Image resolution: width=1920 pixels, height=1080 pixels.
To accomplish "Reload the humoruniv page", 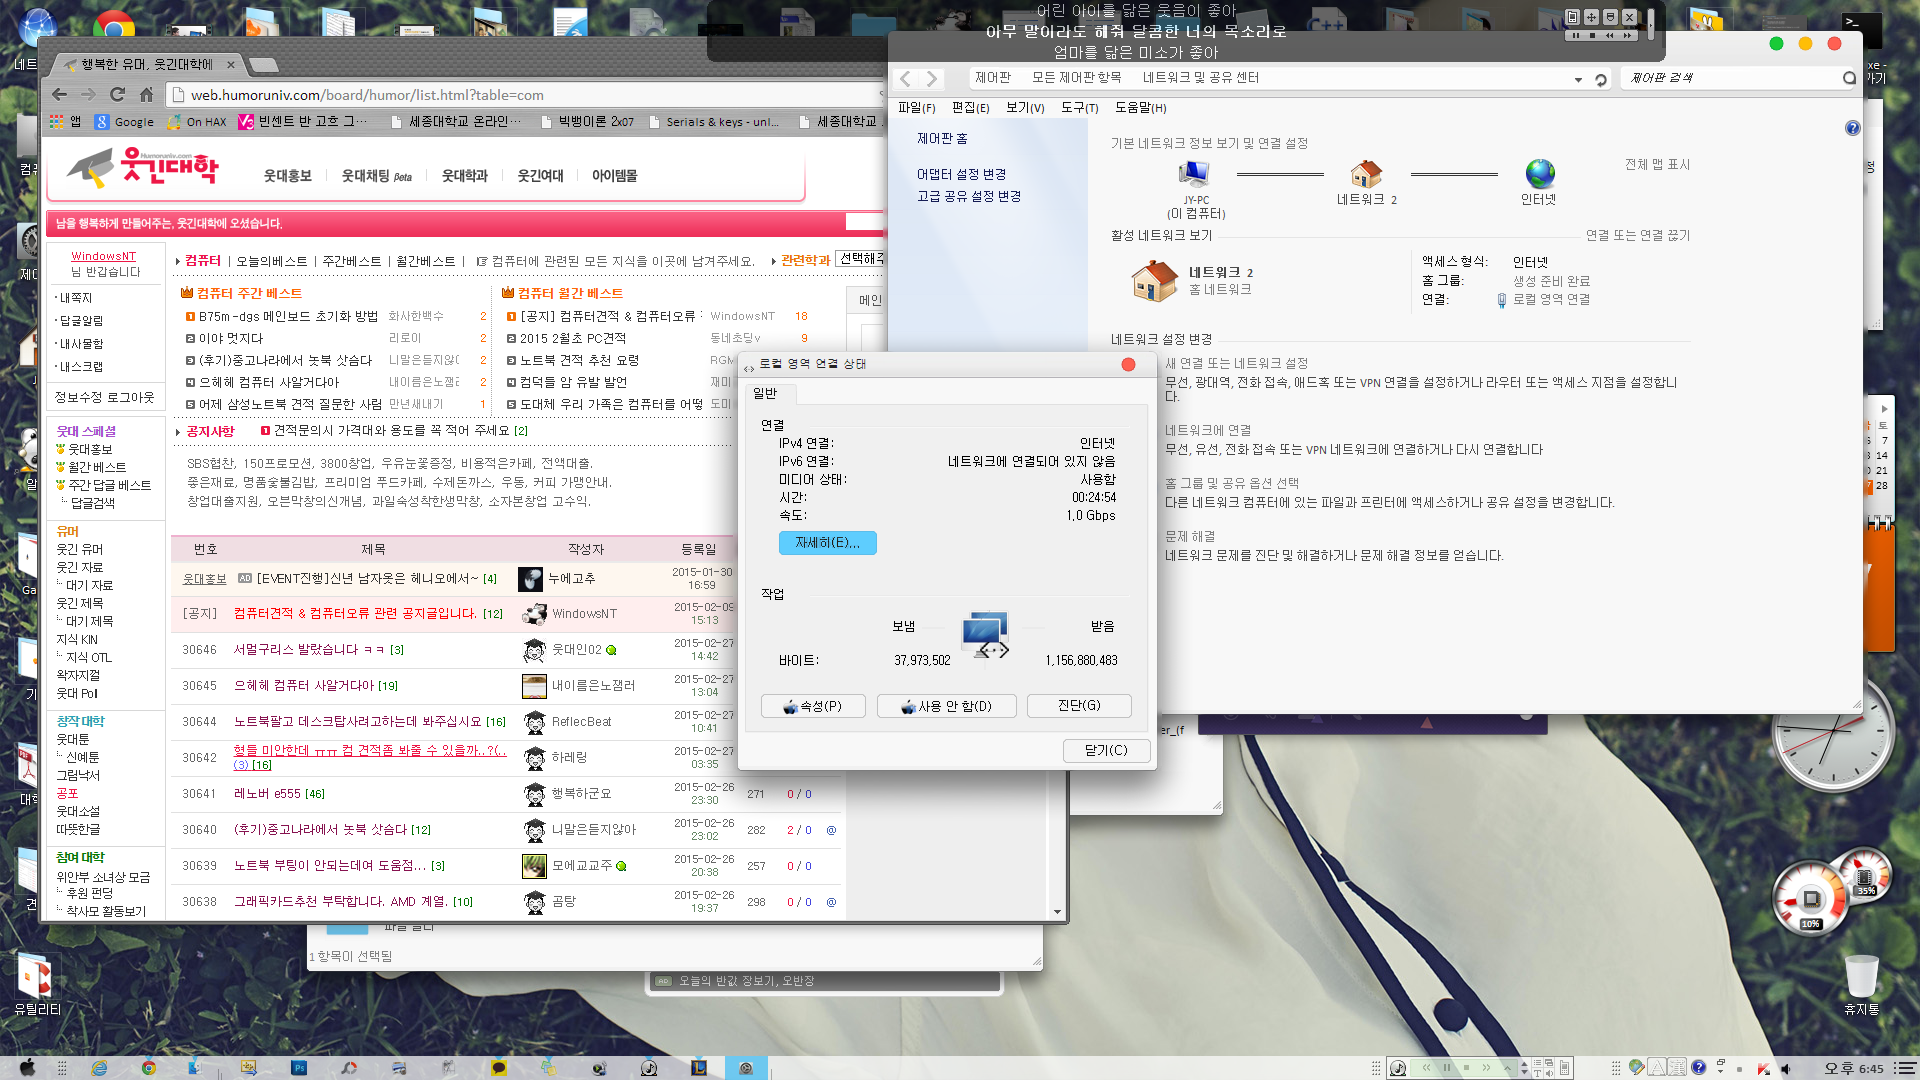I will pyautogui.click(x=117, y=95).
